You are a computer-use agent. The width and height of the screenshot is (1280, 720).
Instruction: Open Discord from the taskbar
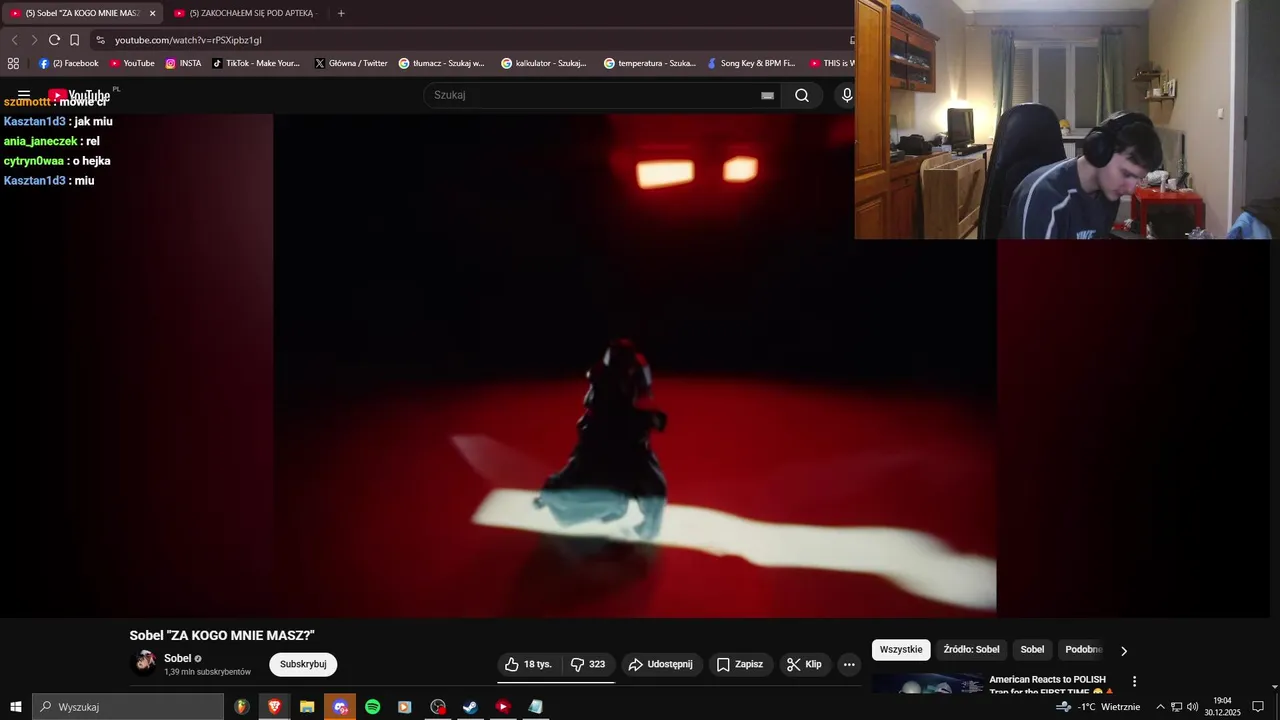(x=340, y=707)
